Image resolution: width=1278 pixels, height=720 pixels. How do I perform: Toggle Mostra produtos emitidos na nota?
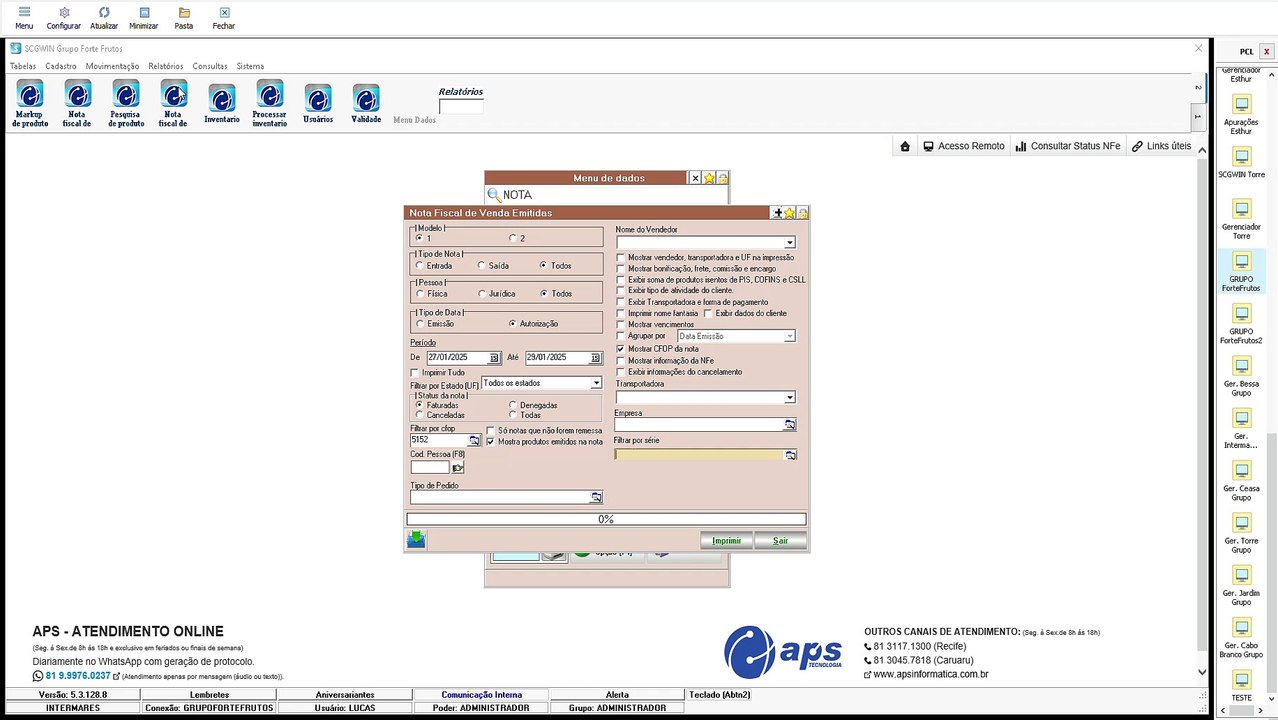pos(490,442)
